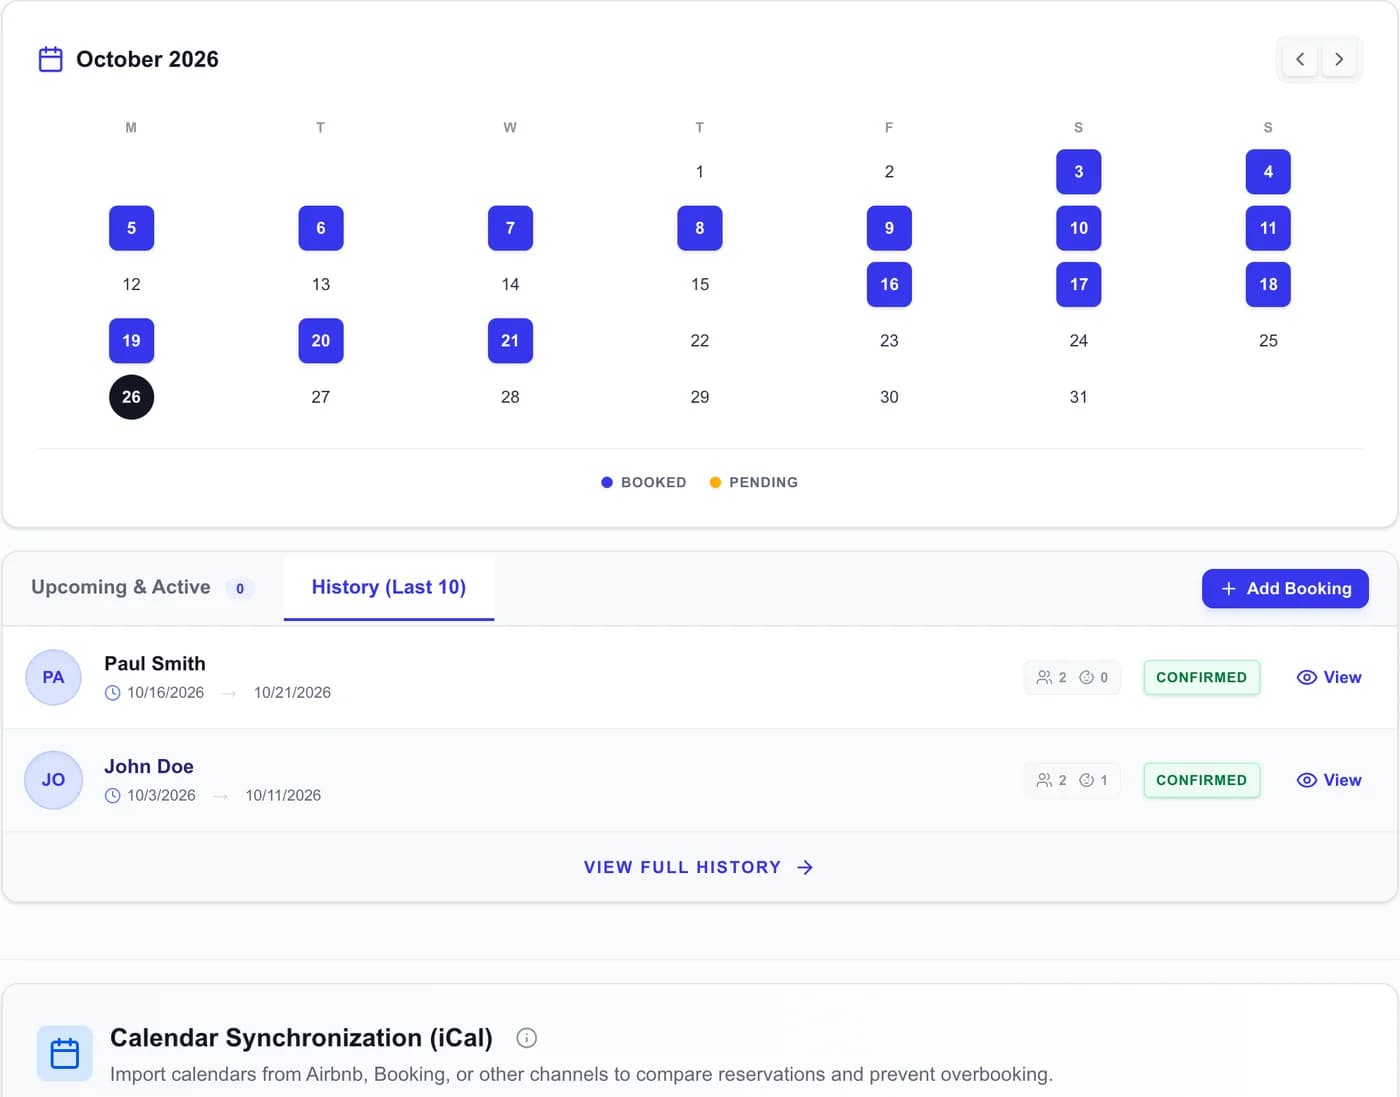The image size is (1400, 1097).
Task: Switch to the Upcoming & Active tab
Action: pyautogui.click(x=143, y=588)
